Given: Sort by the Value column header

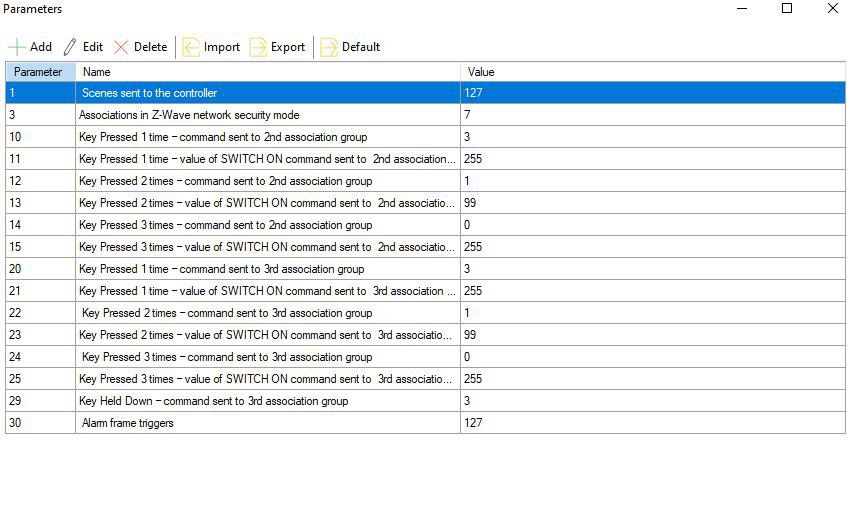Looking at the screenshot, I should [x=653, y=72].
